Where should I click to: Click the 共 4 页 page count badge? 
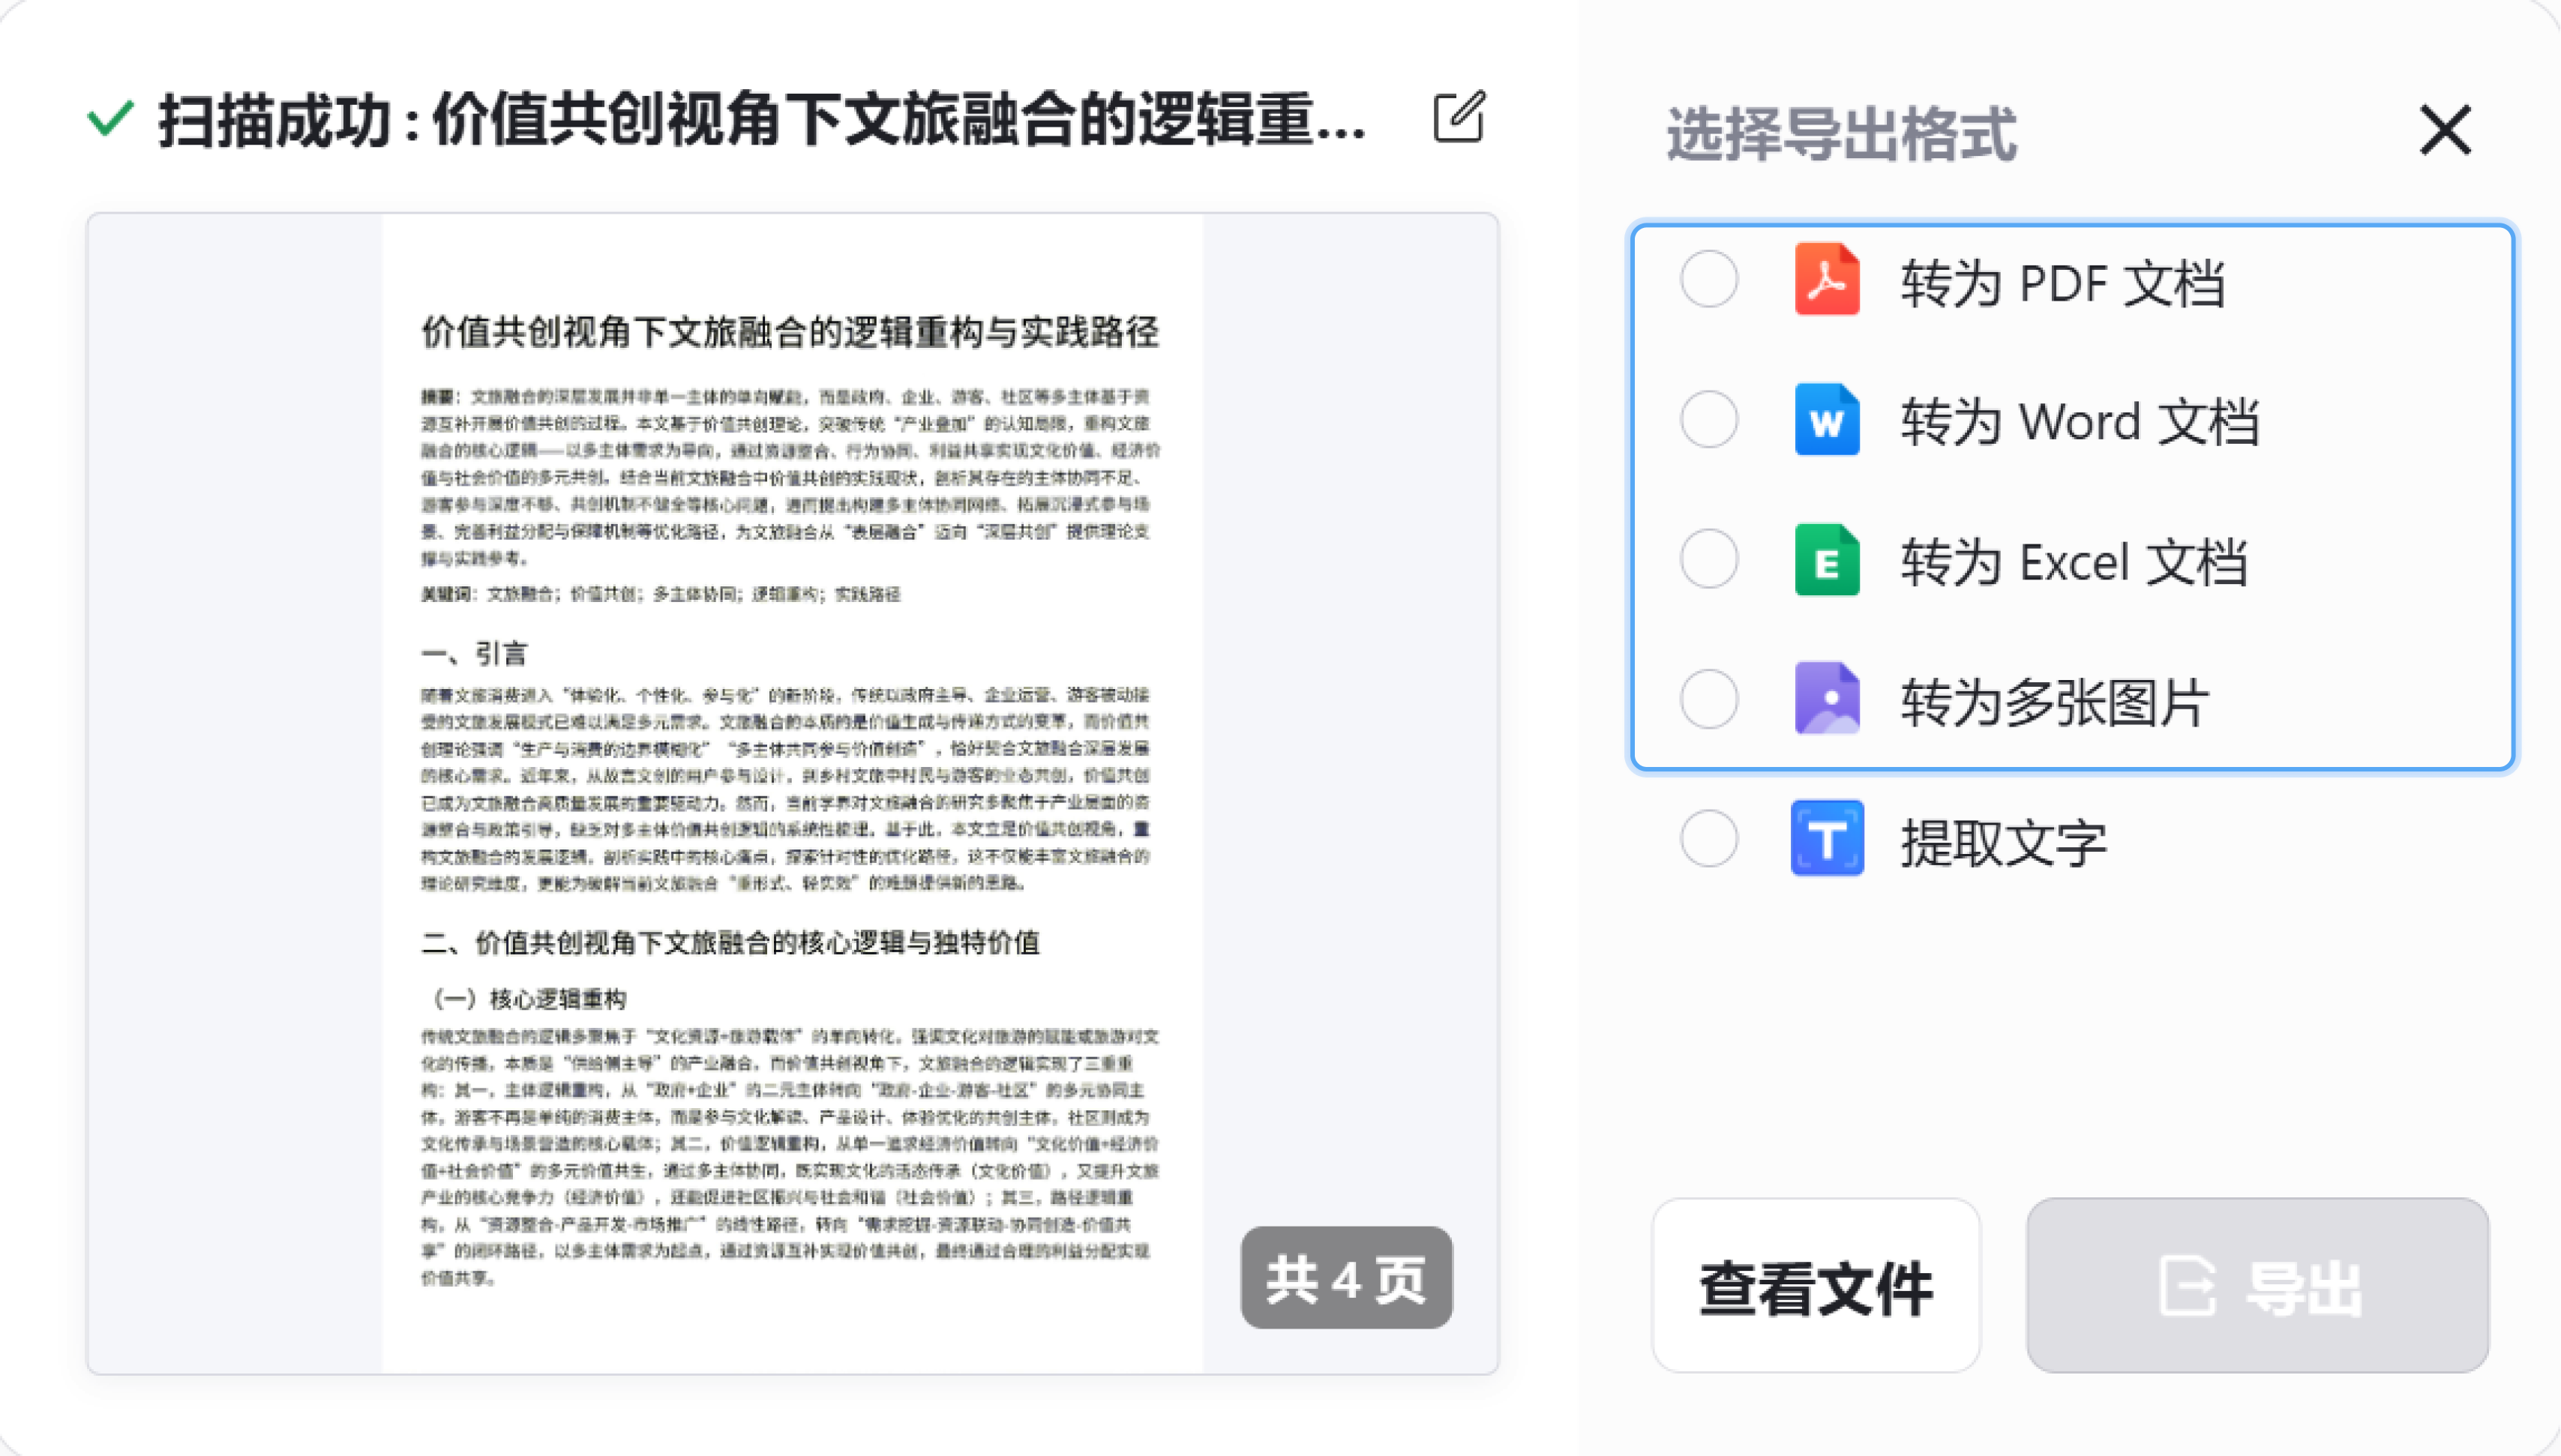(1347, 1278)
